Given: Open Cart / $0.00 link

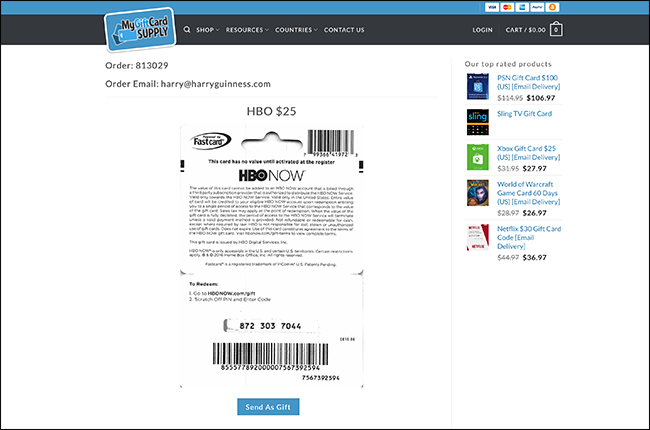Looking at the screenshot, I should coord(525,30).
